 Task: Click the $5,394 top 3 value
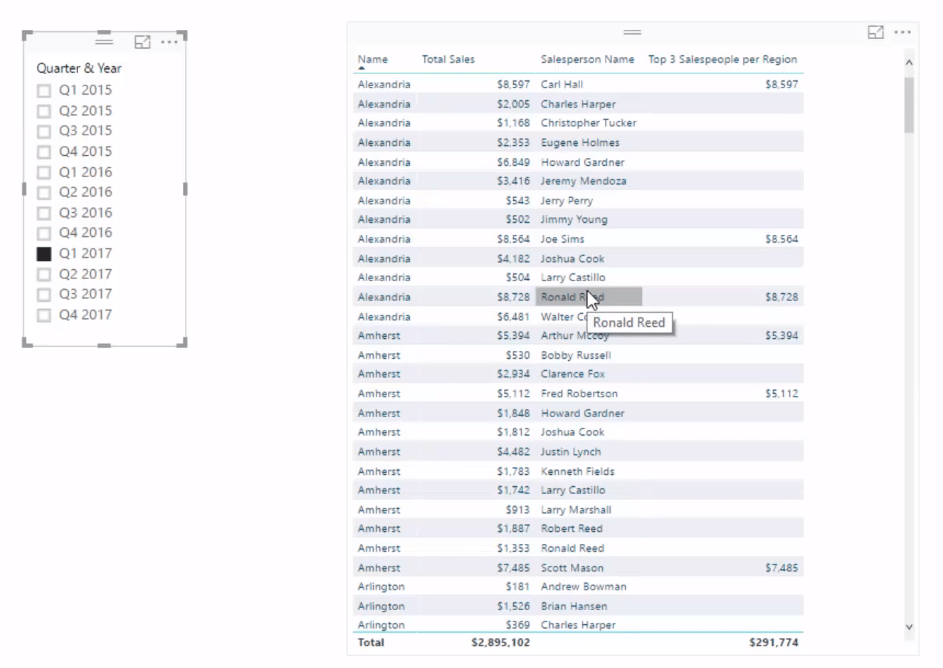pyautogui.click(x=781, y=336)
